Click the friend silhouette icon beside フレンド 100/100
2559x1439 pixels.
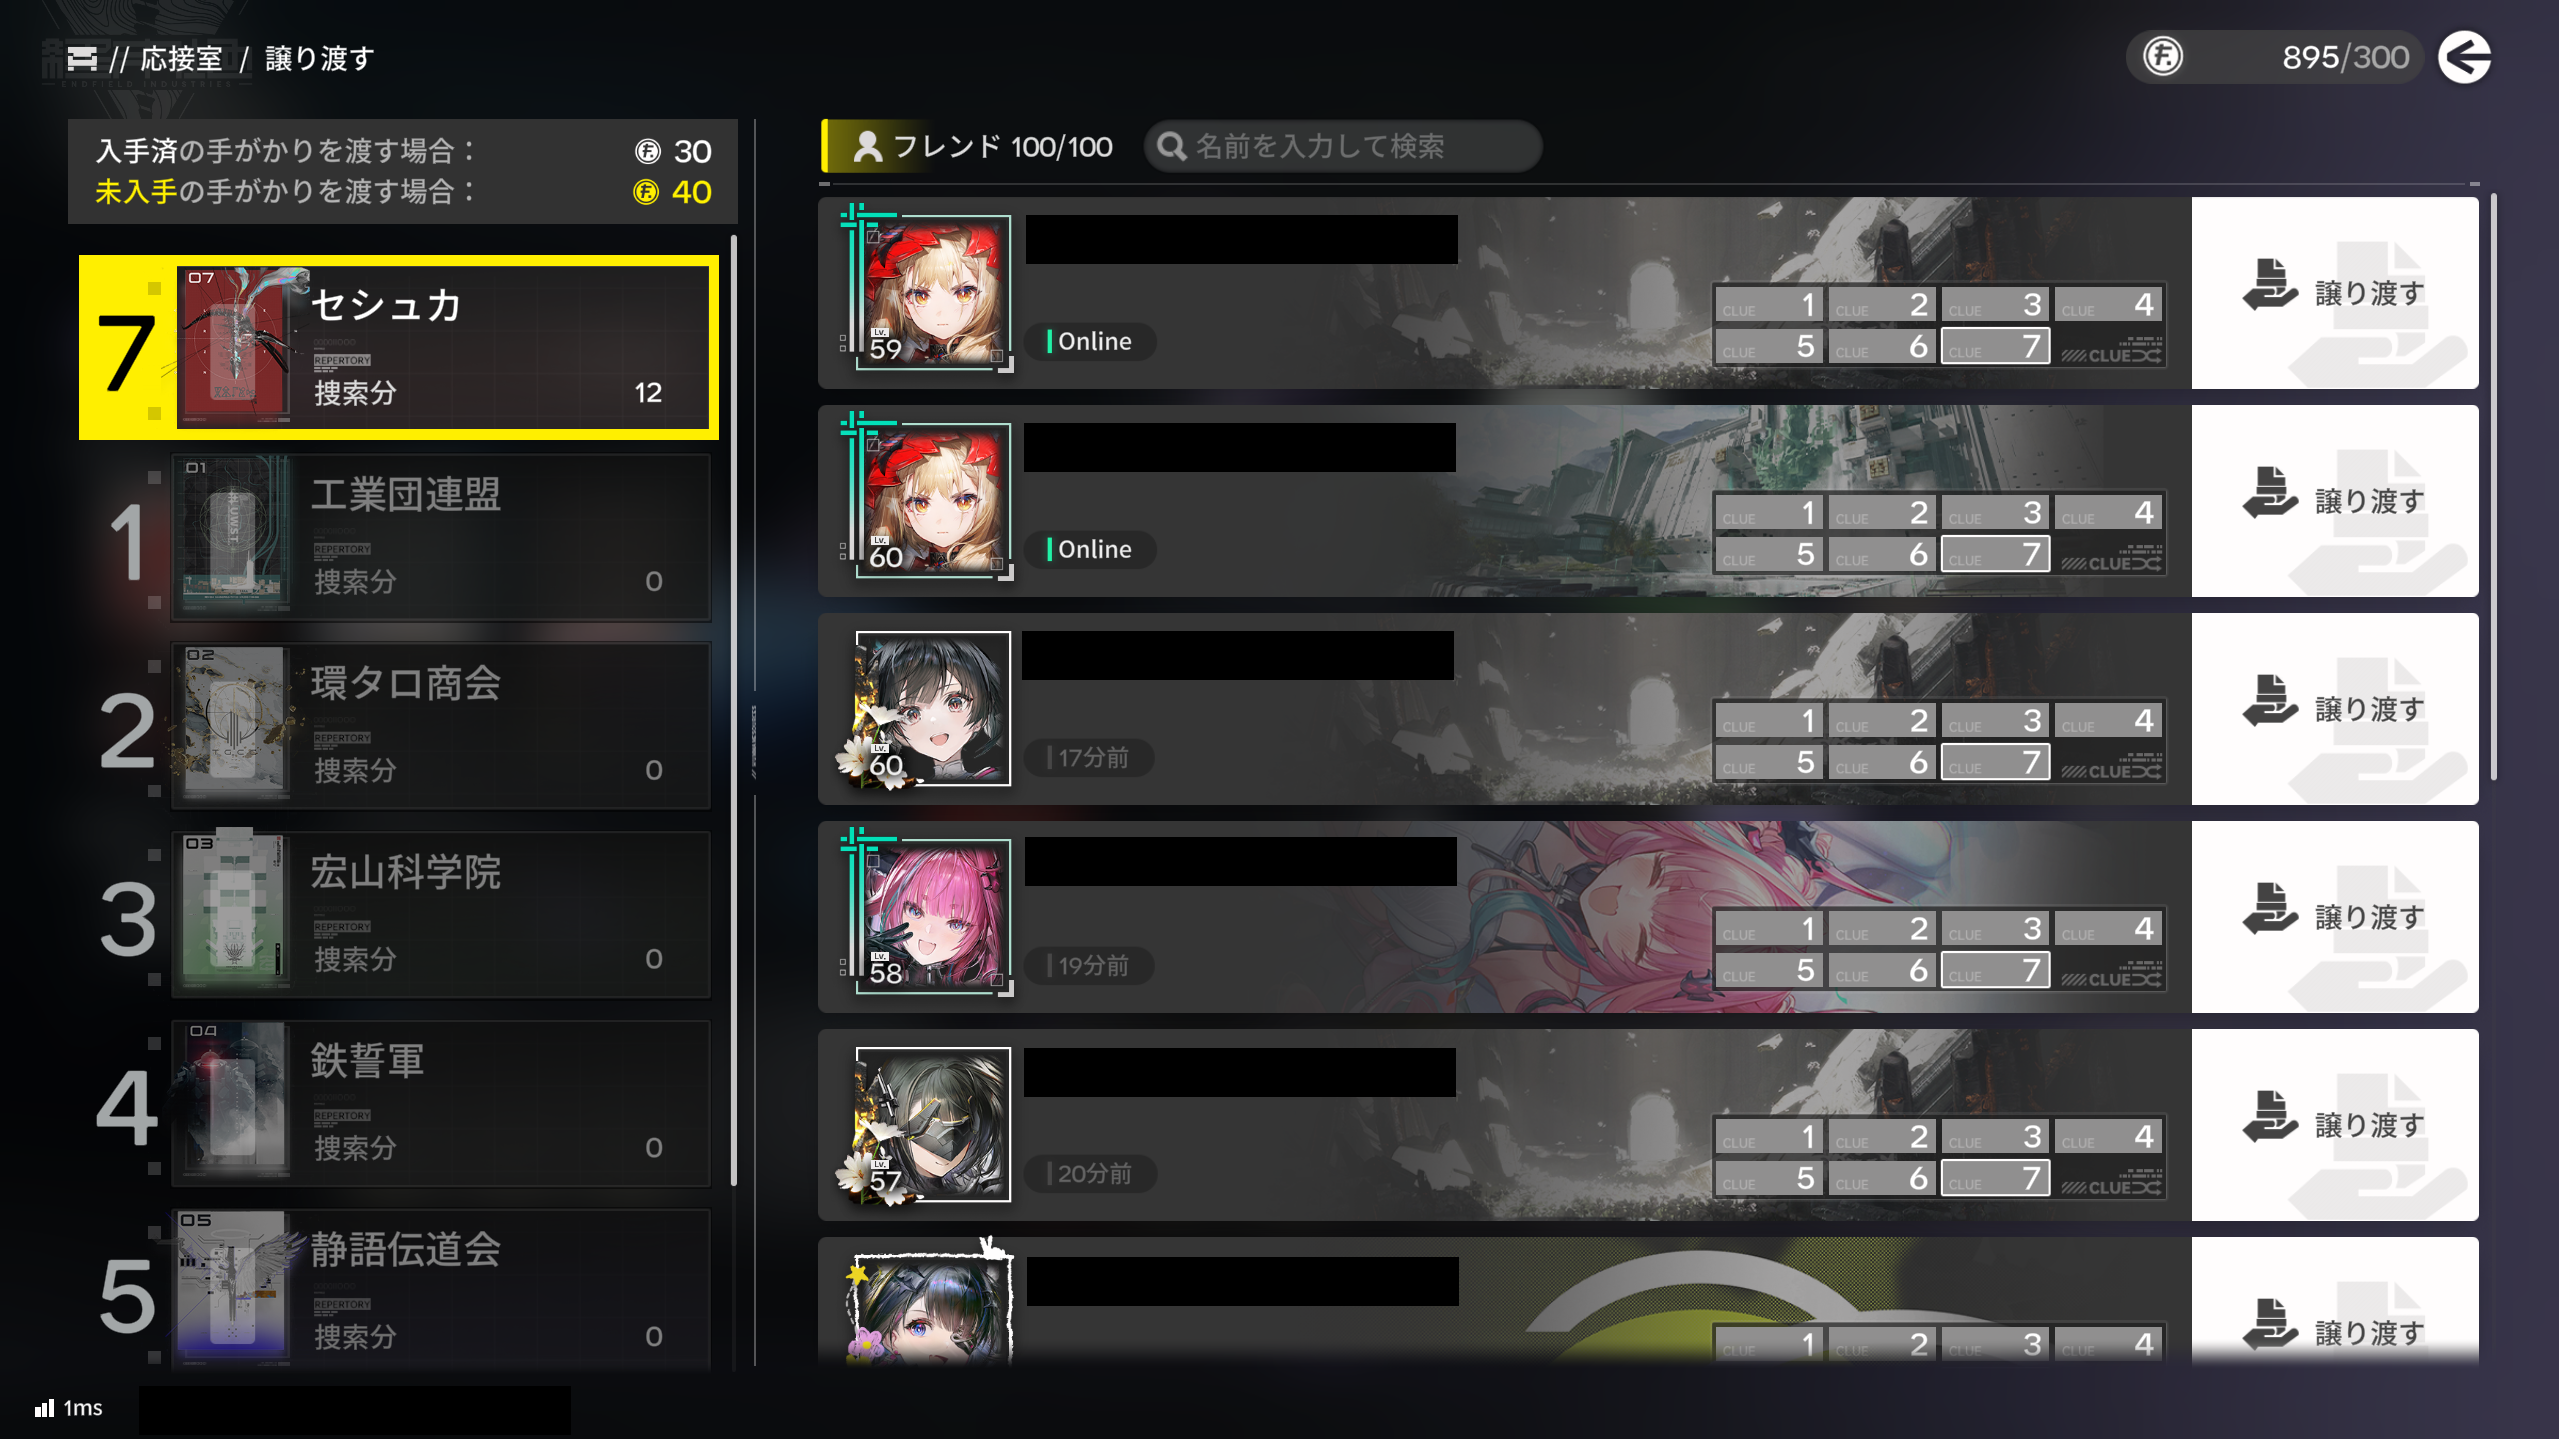[867, 147]
